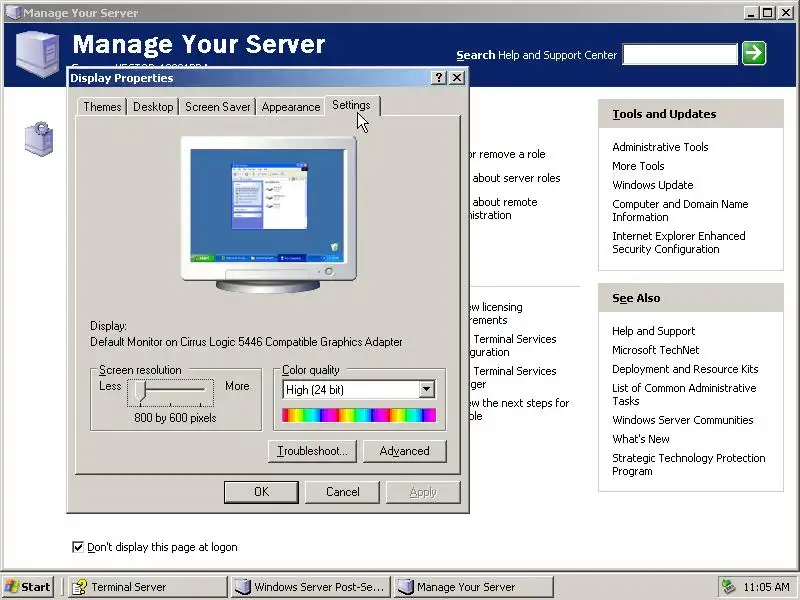This screenshot has width=800, height=600.
Task: Open the Appearance tab
Action: (x=291, y=107)
